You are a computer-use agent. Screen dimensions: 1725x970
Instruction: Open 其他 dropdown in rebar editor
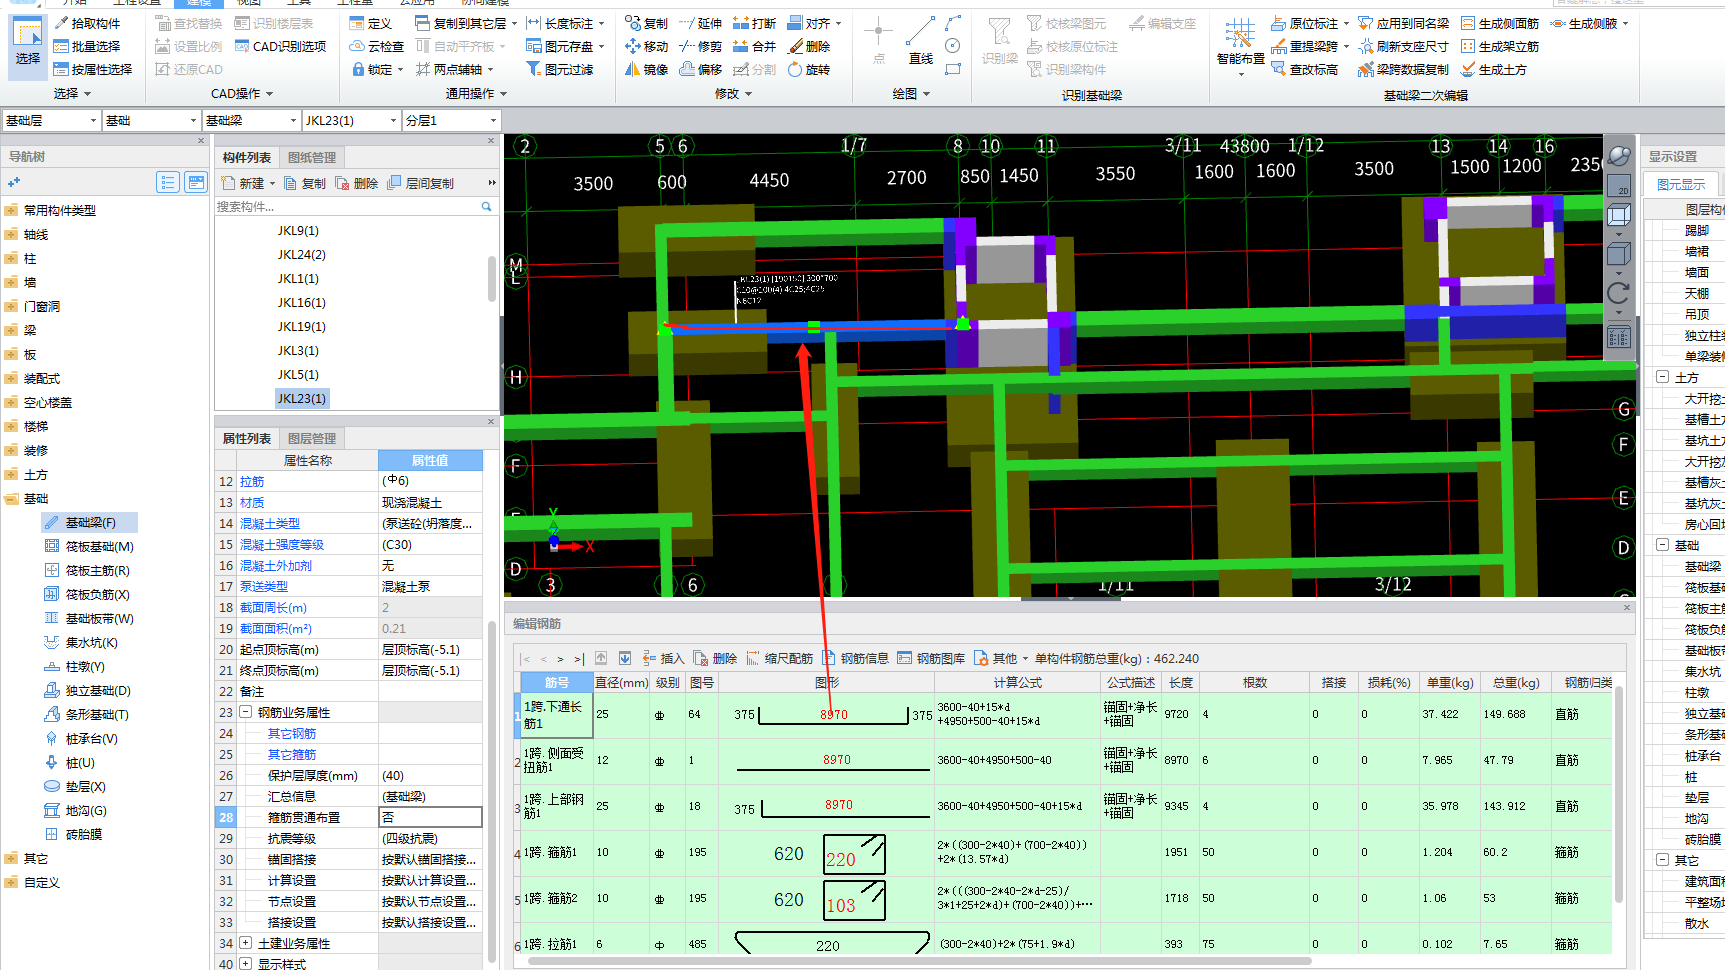[1001, 658]
